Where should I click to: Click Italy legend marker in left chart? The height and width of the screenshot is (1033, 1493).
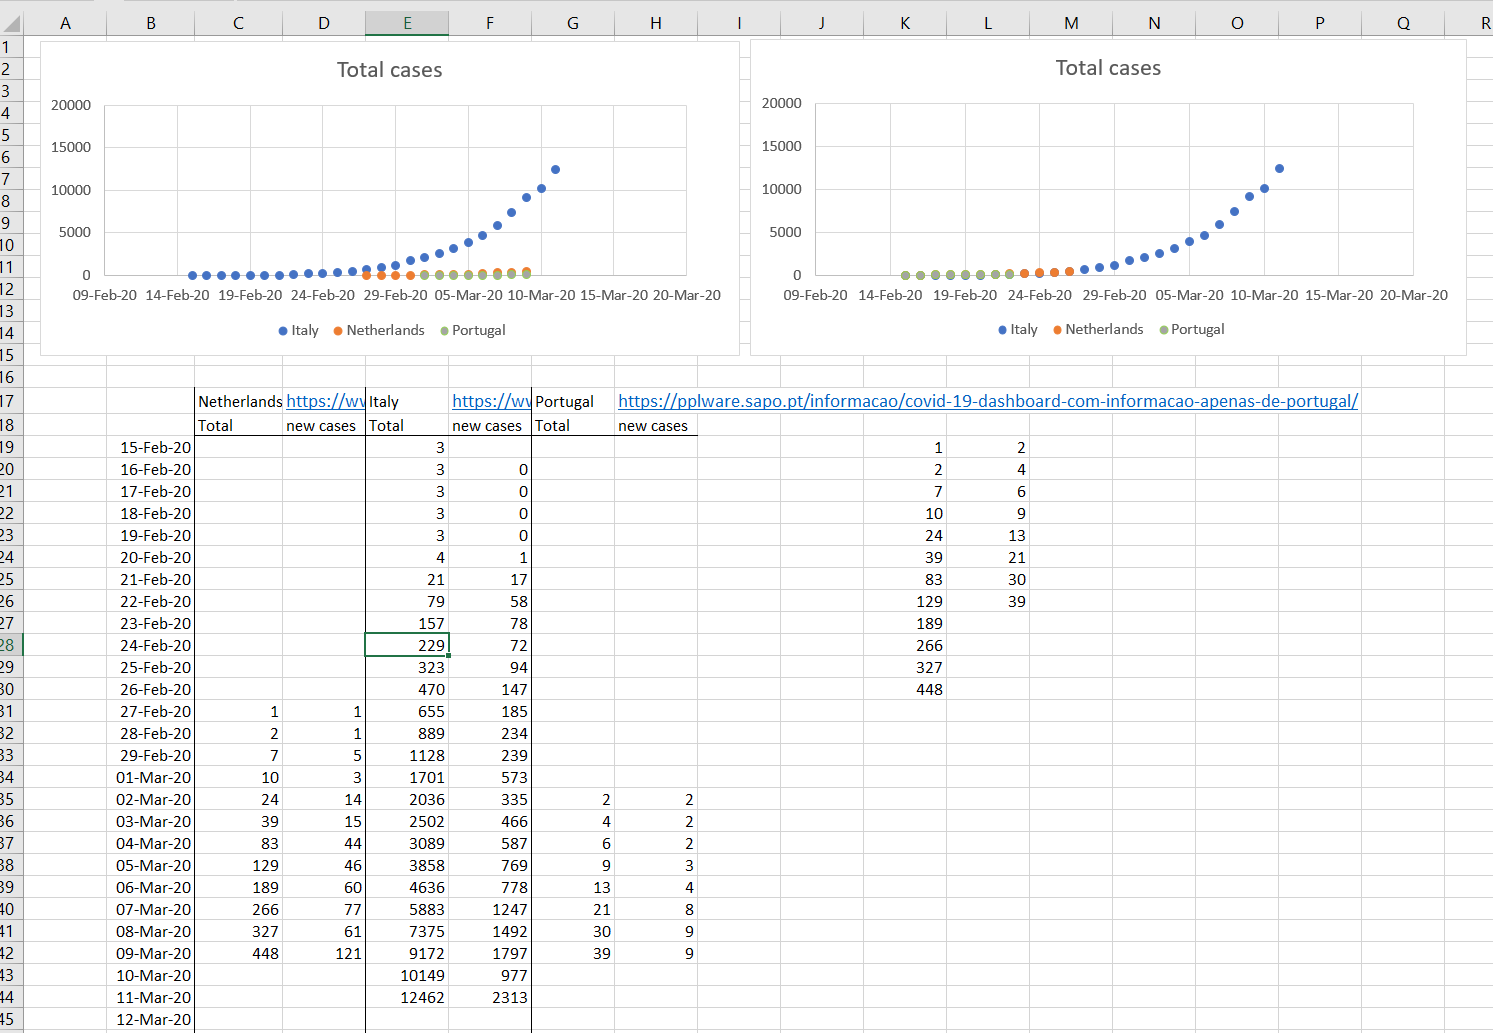pyautogui.click(x=283, y=331)
